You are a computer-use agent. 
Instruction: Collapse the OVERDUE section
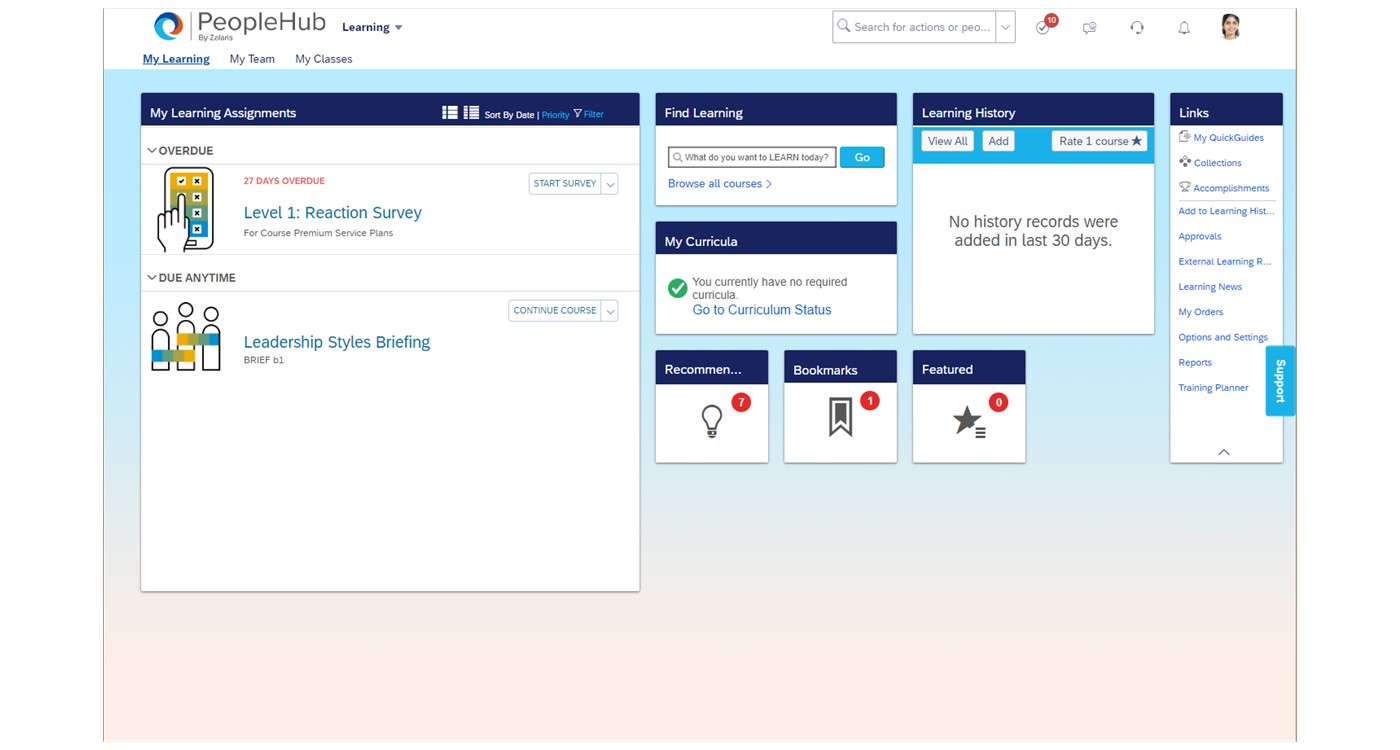tap(152, 151)
